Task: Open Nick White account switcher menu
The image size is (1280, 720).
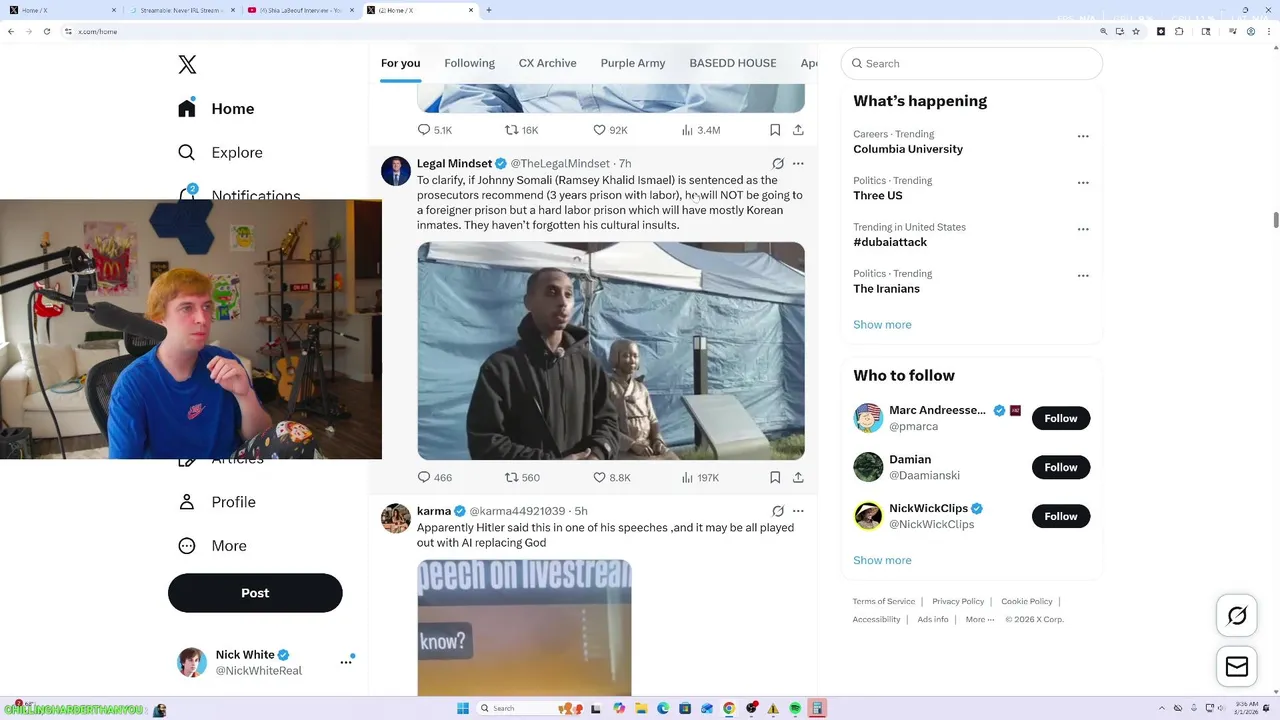Action: point(346,662)
